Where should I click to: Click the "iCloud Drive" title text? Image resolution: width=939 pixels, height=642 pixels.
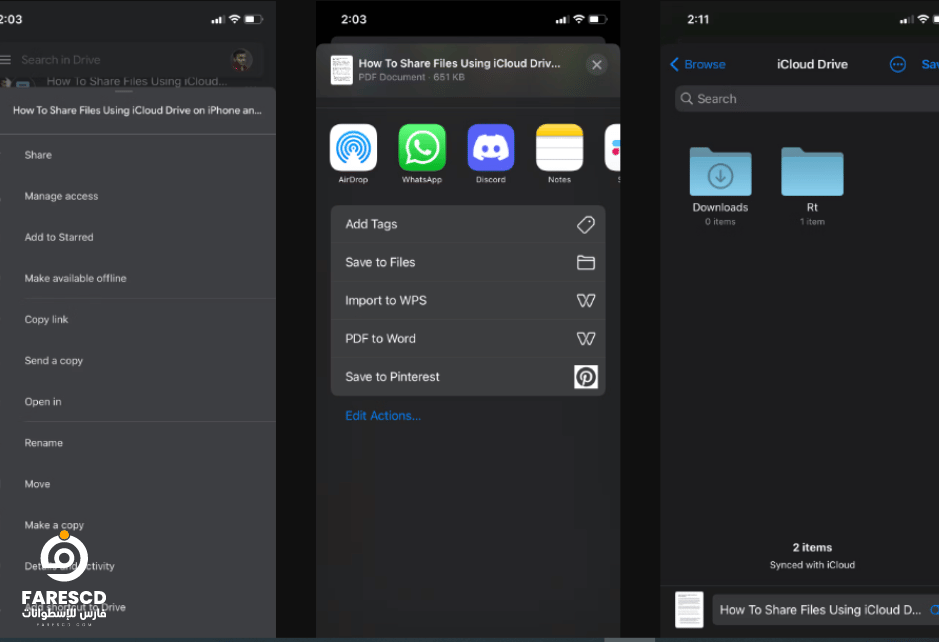(x=812, y=64)
